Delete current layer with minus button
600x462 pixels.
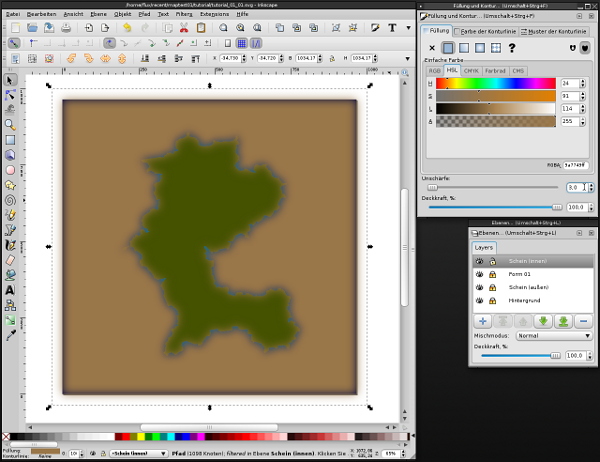(582, 321)
